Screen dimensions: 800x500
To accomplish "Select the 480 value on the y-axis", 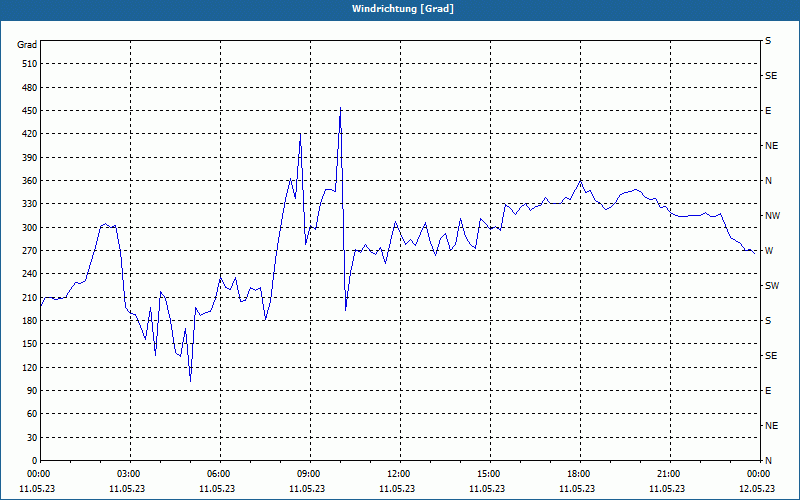I will coord(30,88).
